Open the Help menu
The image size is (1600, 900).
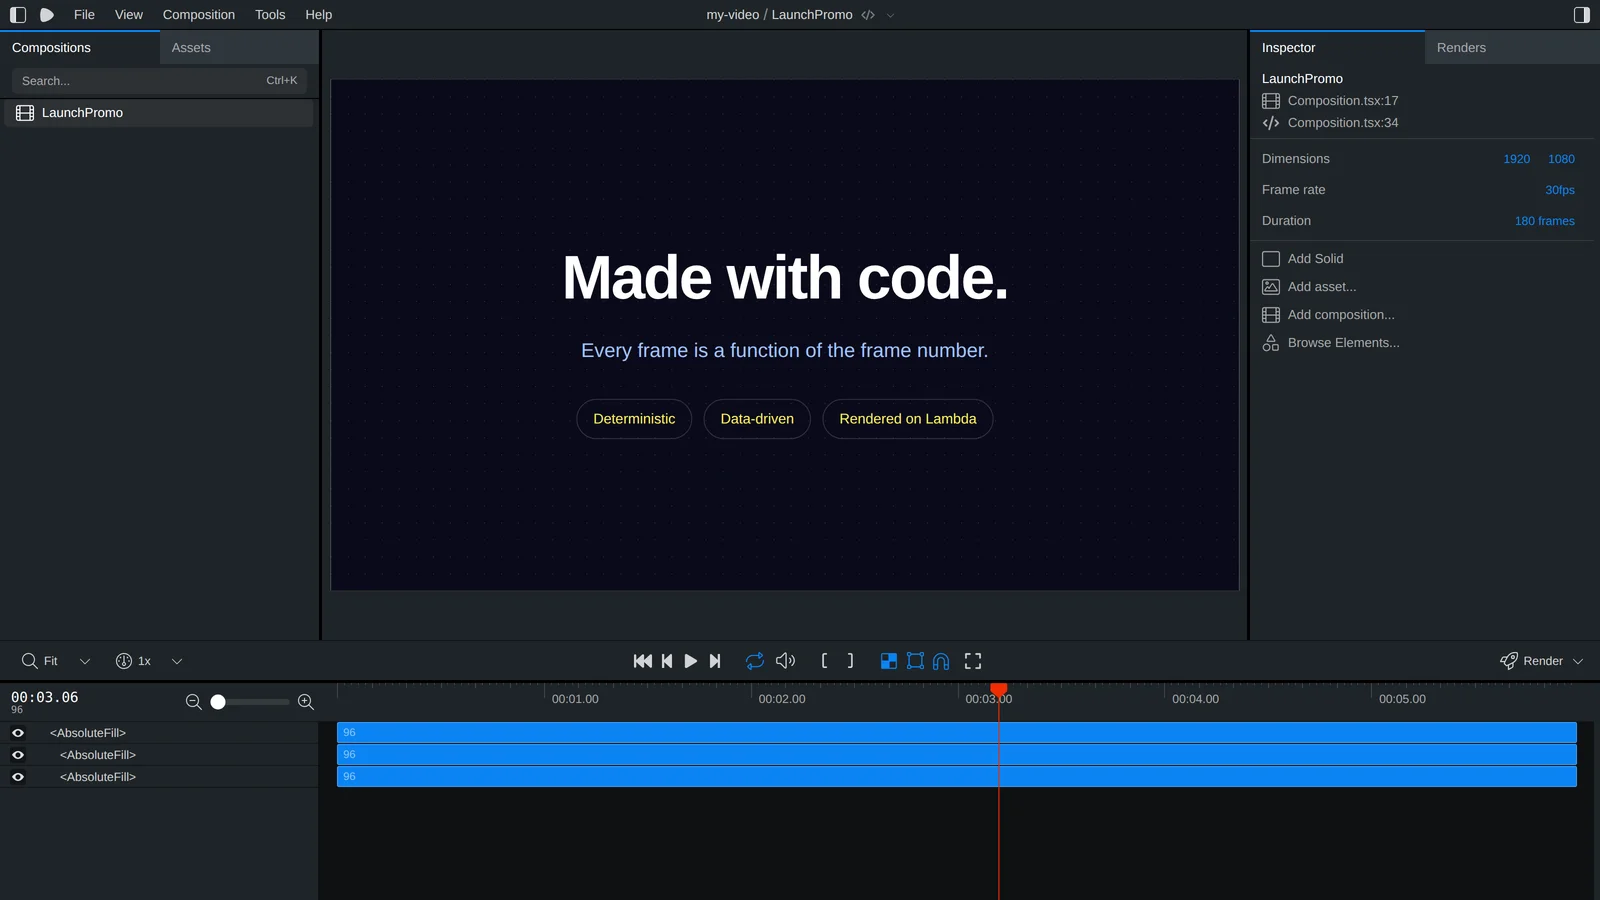[319, 15]
